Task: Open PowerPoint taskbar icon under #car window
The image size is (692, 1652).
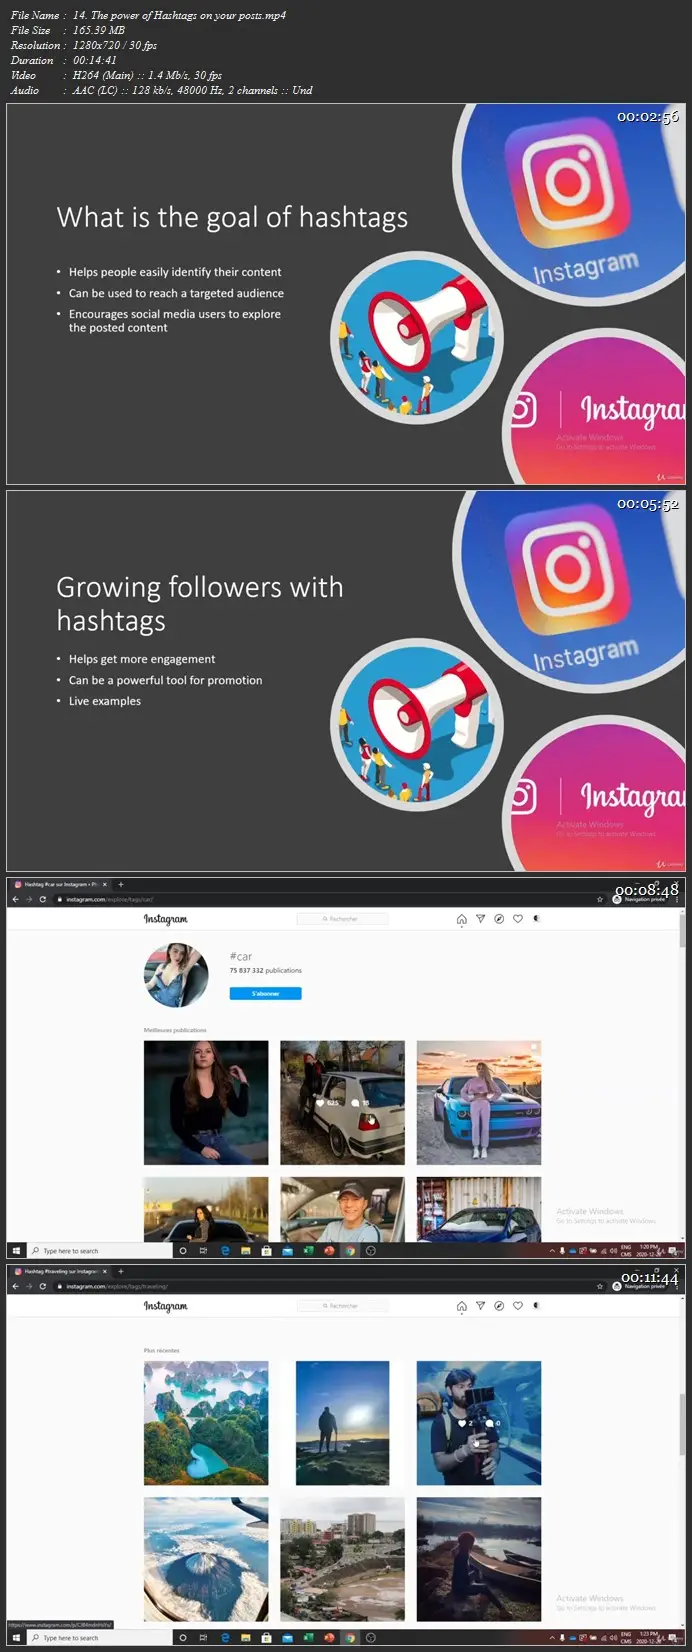Action: [329, 1251]
